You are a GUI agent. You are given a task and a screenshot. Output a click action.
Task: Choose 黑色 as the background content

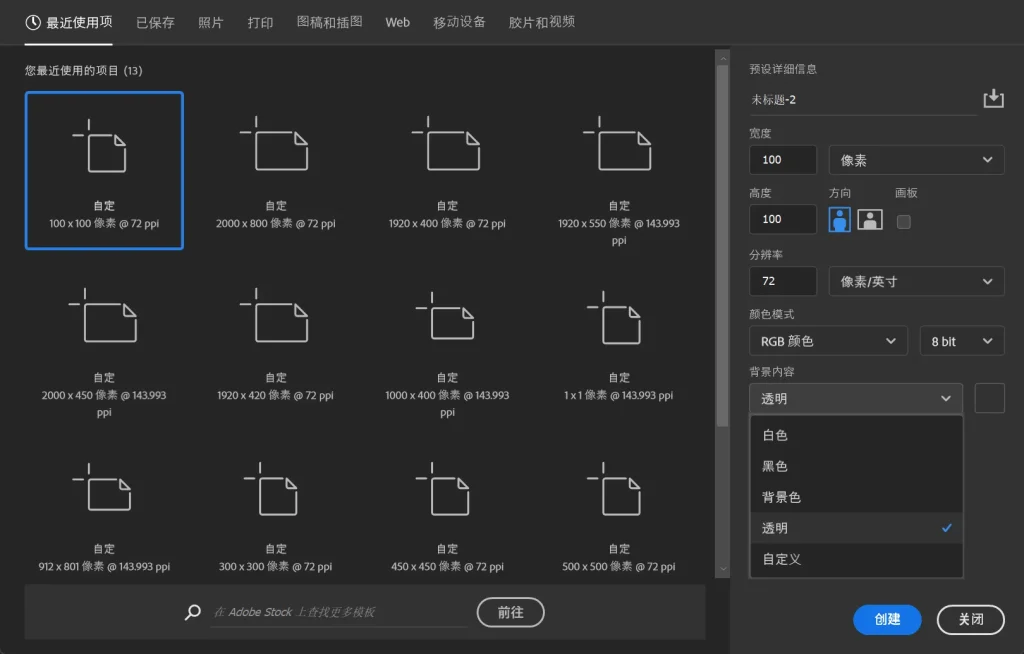click(856, 465)
